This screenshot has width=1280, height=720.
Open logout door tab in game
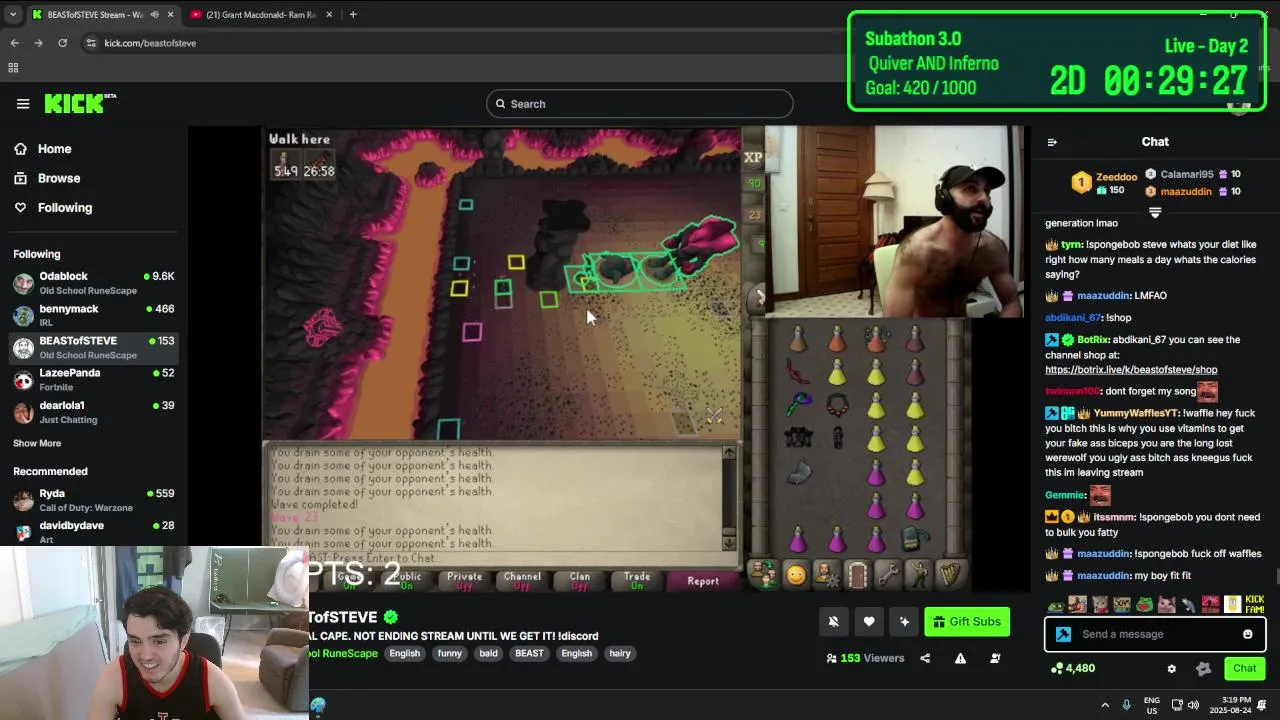[x=857, y=574]
